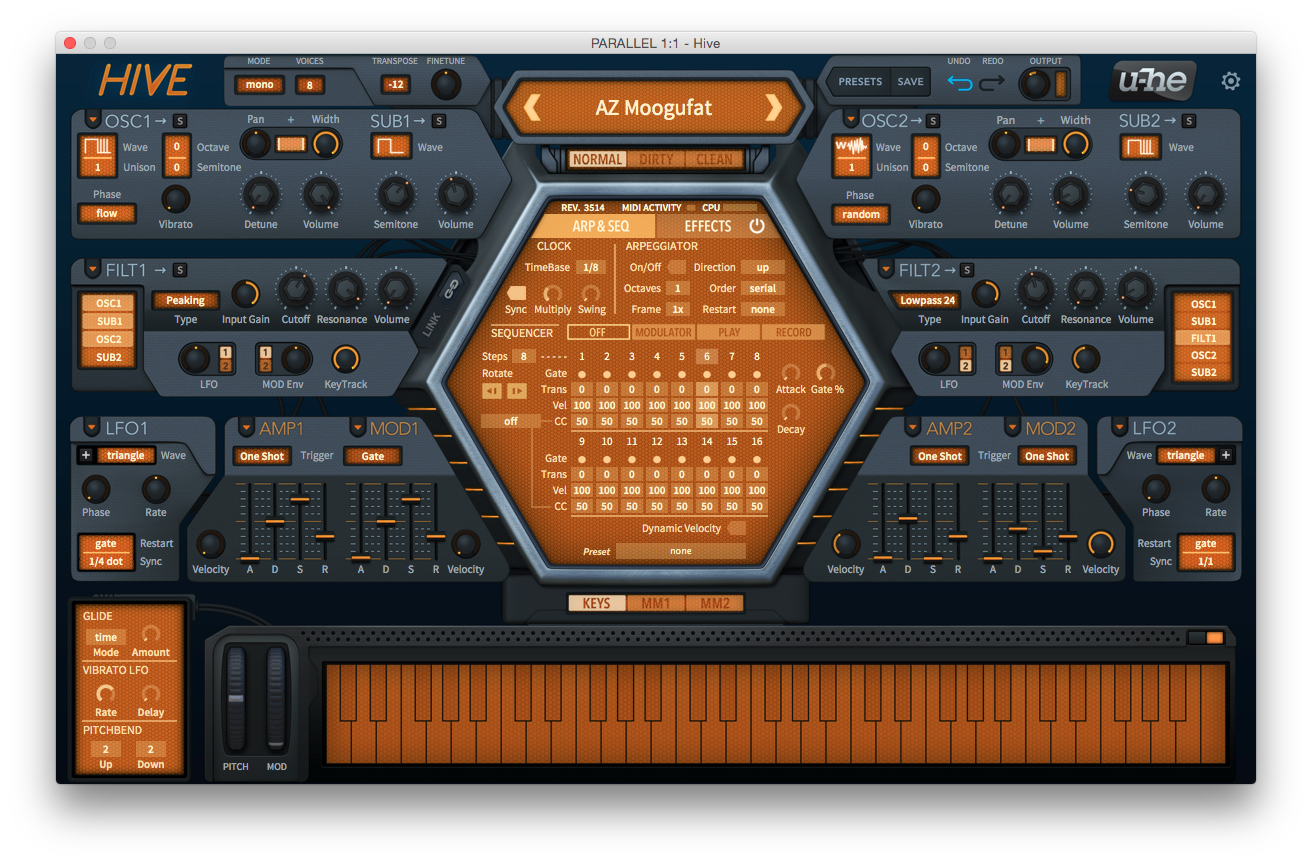
Task: Set sequencer mode to RECORD
Action: click(793, 332)
